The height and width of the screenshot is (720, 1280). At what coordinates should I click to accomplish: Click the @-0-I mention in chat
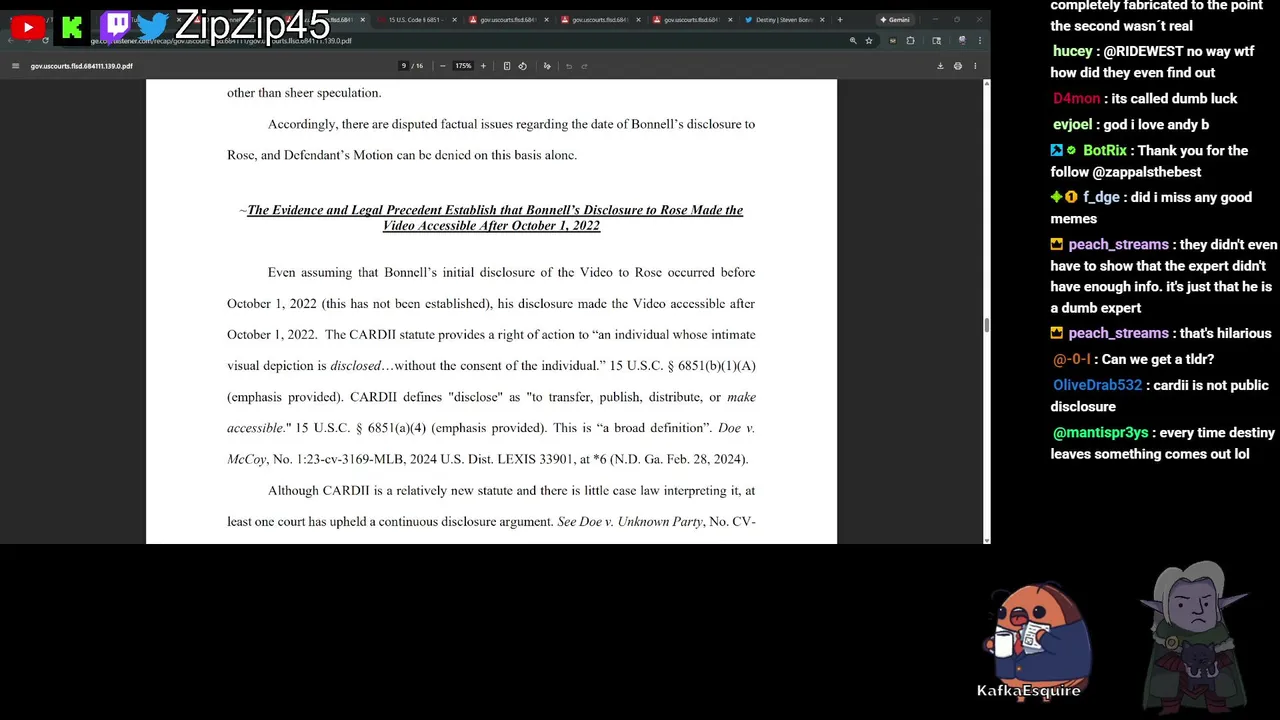pos(1072,360)
